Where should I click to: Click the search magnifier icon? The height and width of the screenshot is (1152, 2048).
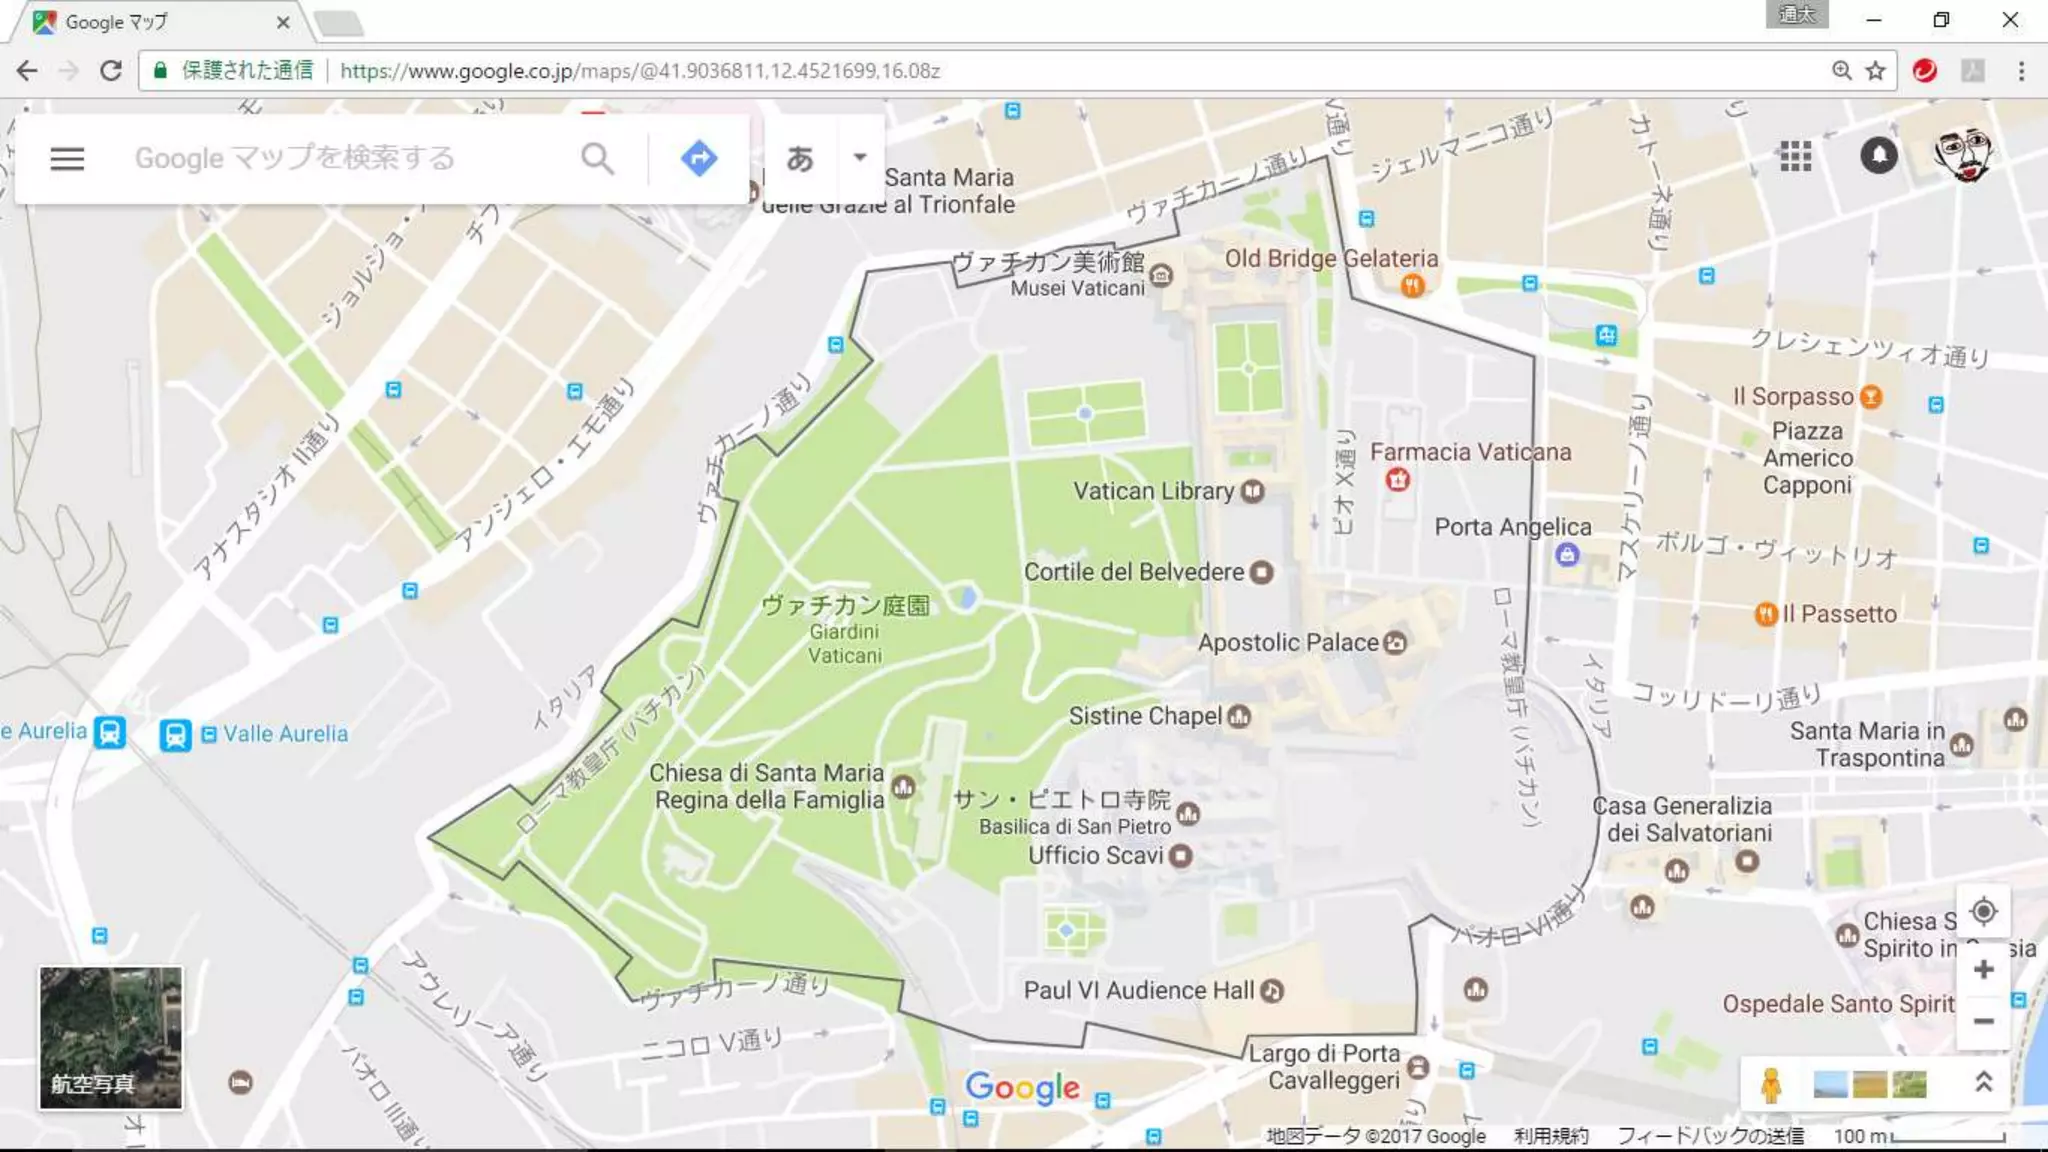pos(597,158)
